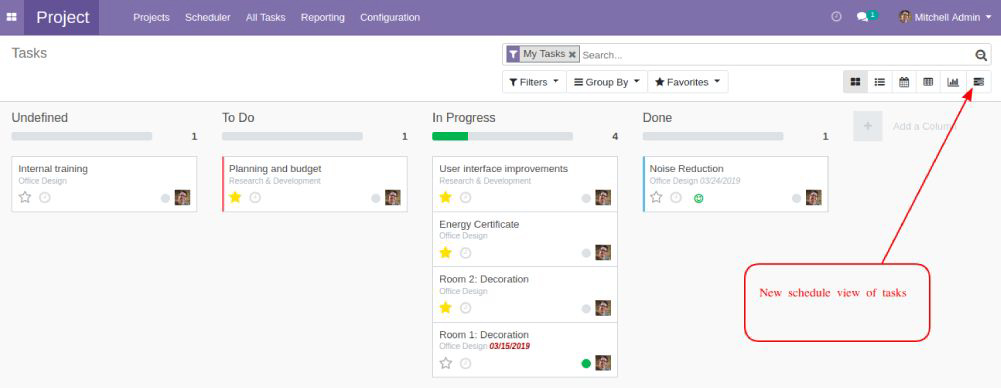Open the activities clock icon in header
This screenshot has height=388, width=1001.
[x=836, y=17]
